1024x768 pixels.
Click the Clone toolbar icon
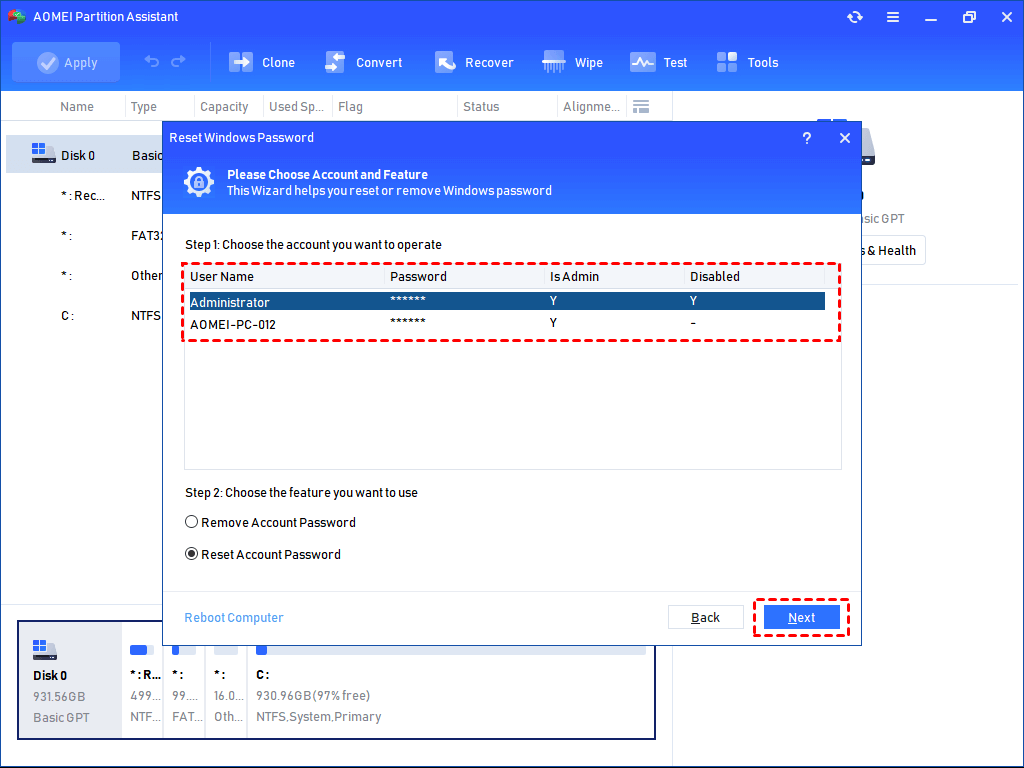click(x=242, y=62)
